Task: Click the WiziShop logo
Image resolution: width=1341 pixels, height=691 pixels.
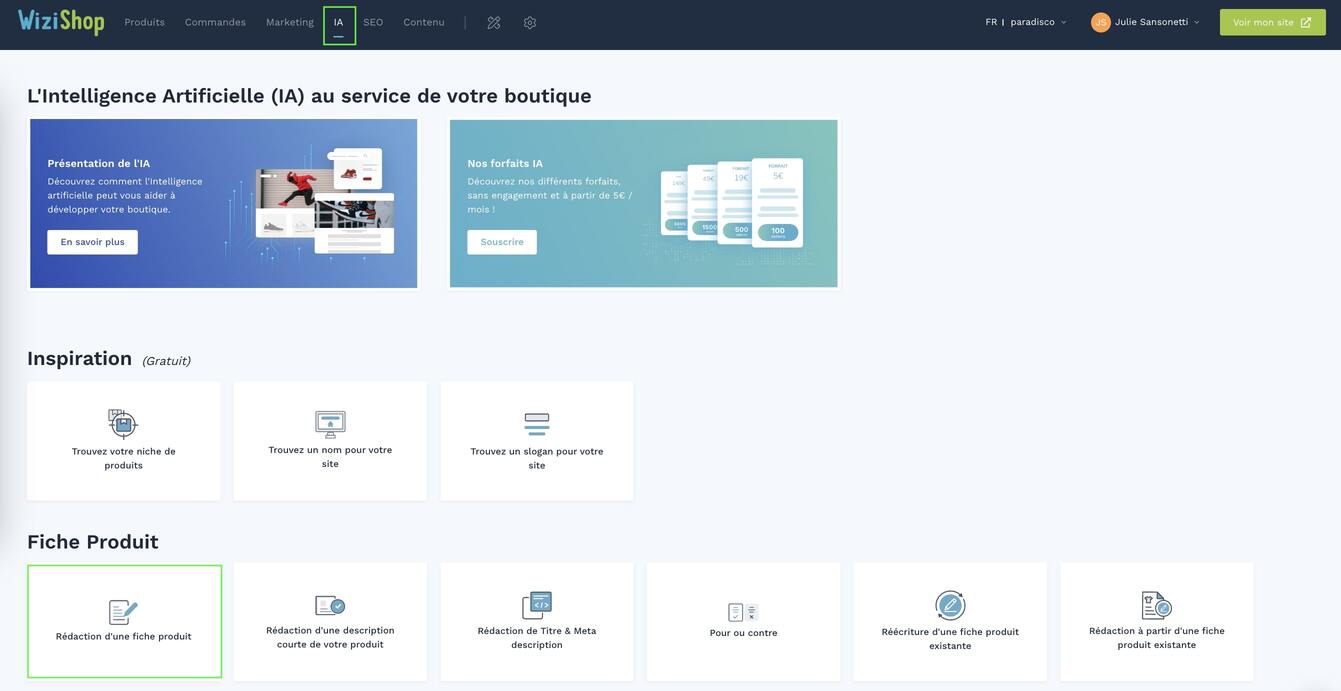Action: (61, 21)
